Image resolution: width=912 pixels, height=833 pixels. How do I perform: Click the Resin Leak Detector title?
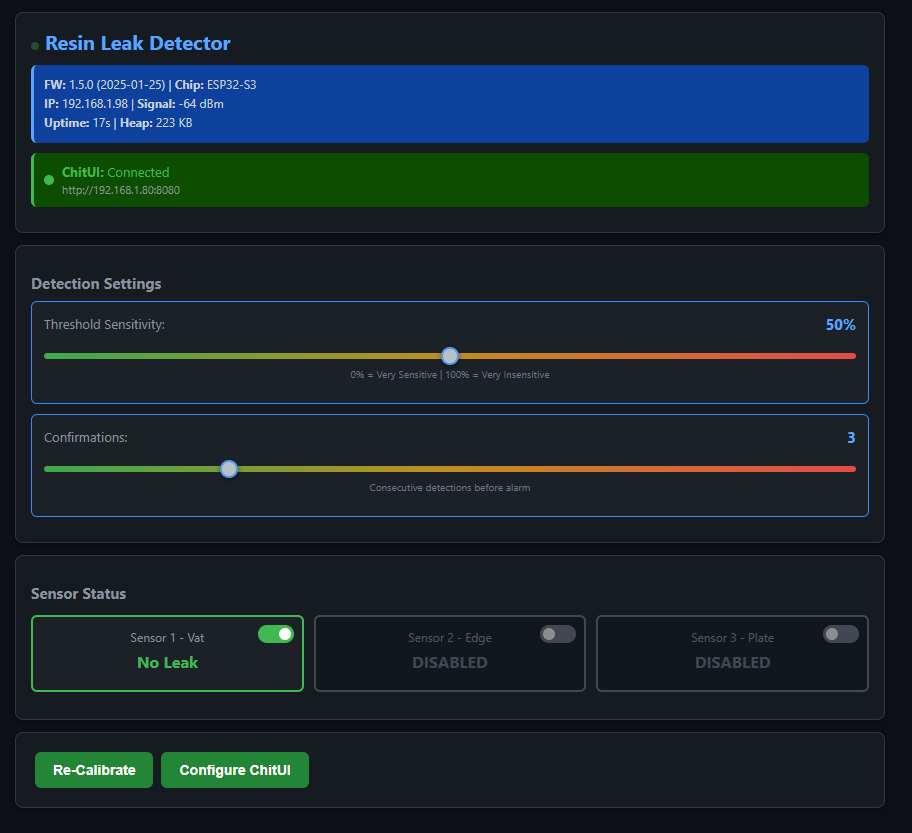(138, 44)
